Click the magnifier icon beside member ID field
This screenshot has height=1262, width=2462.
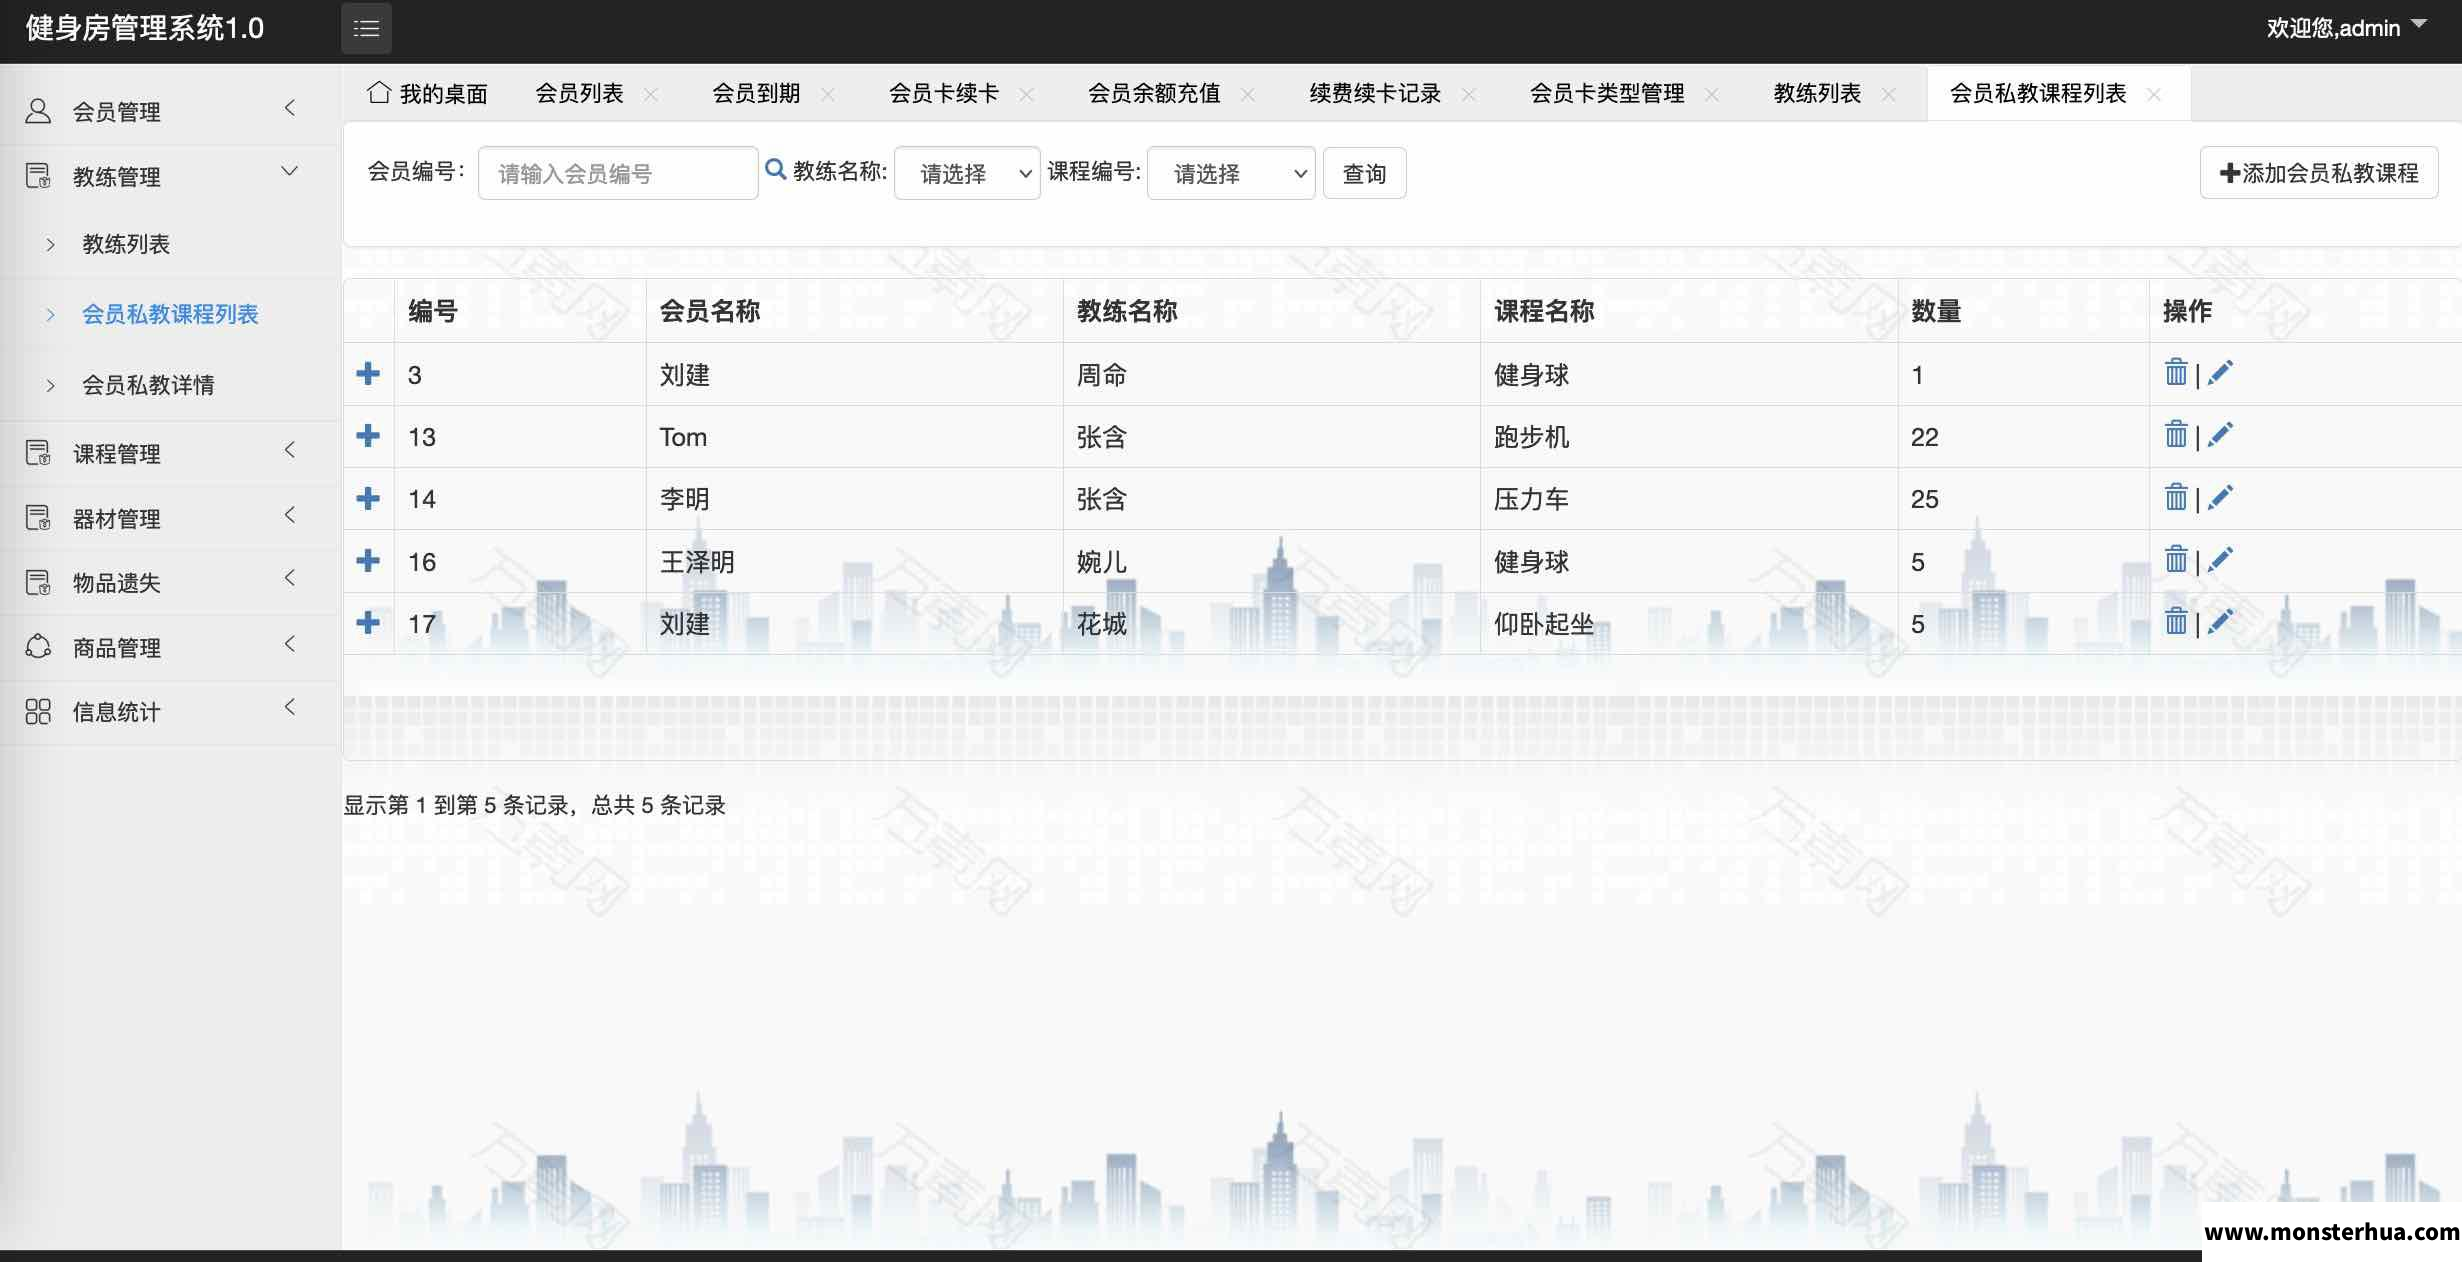(775, 170)
